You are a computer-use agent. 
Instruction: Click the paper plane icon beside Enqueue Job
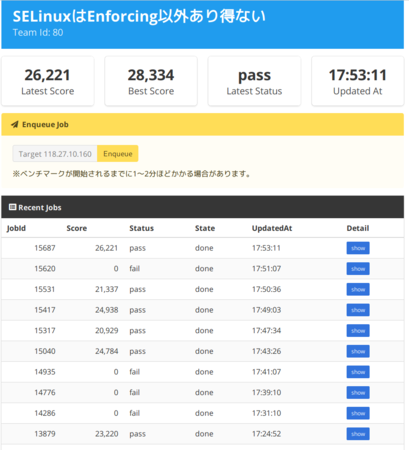pos(15,125)
